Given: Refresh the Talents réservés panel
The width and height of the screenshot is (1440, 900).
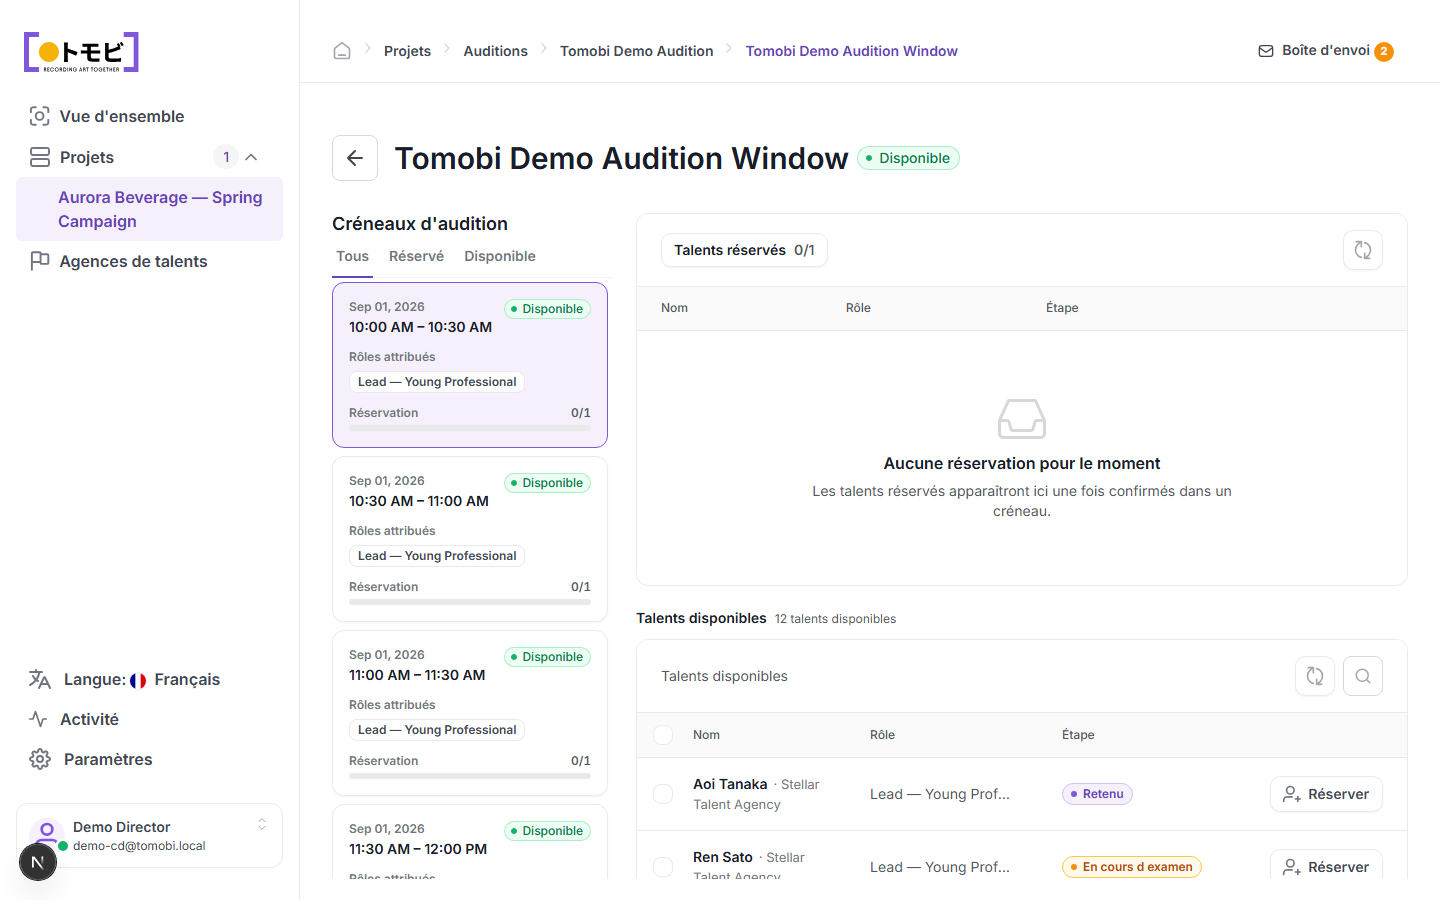Looking at the screenshot, I should [x=1363, y=250].
